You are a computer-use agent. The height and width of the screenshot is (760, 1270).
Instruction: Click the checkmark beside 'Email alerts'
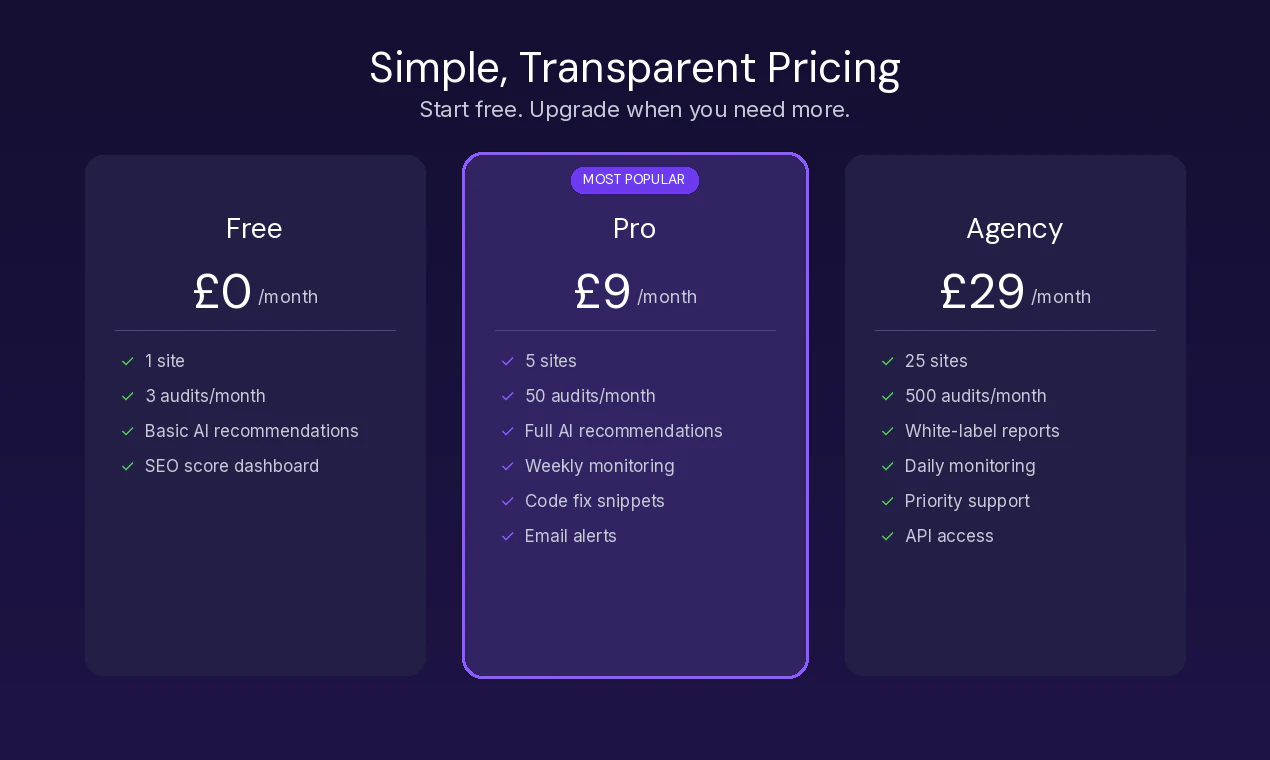(x=507, y=536)
